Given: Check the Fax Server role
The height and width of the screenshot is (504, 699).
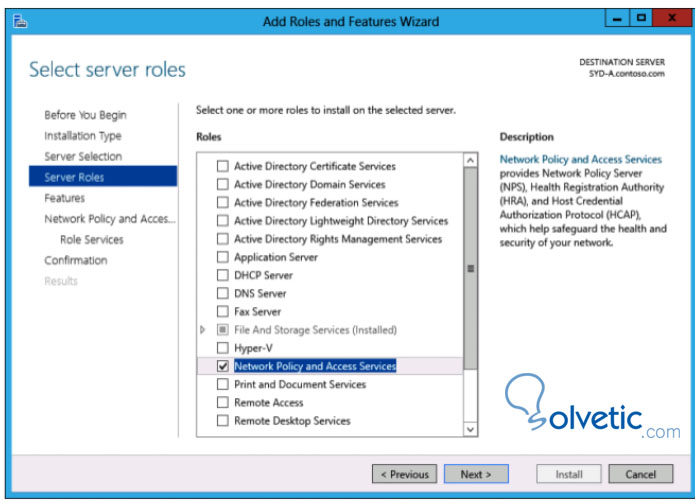Looking at the screenshot, I should [x=222, y=311].
